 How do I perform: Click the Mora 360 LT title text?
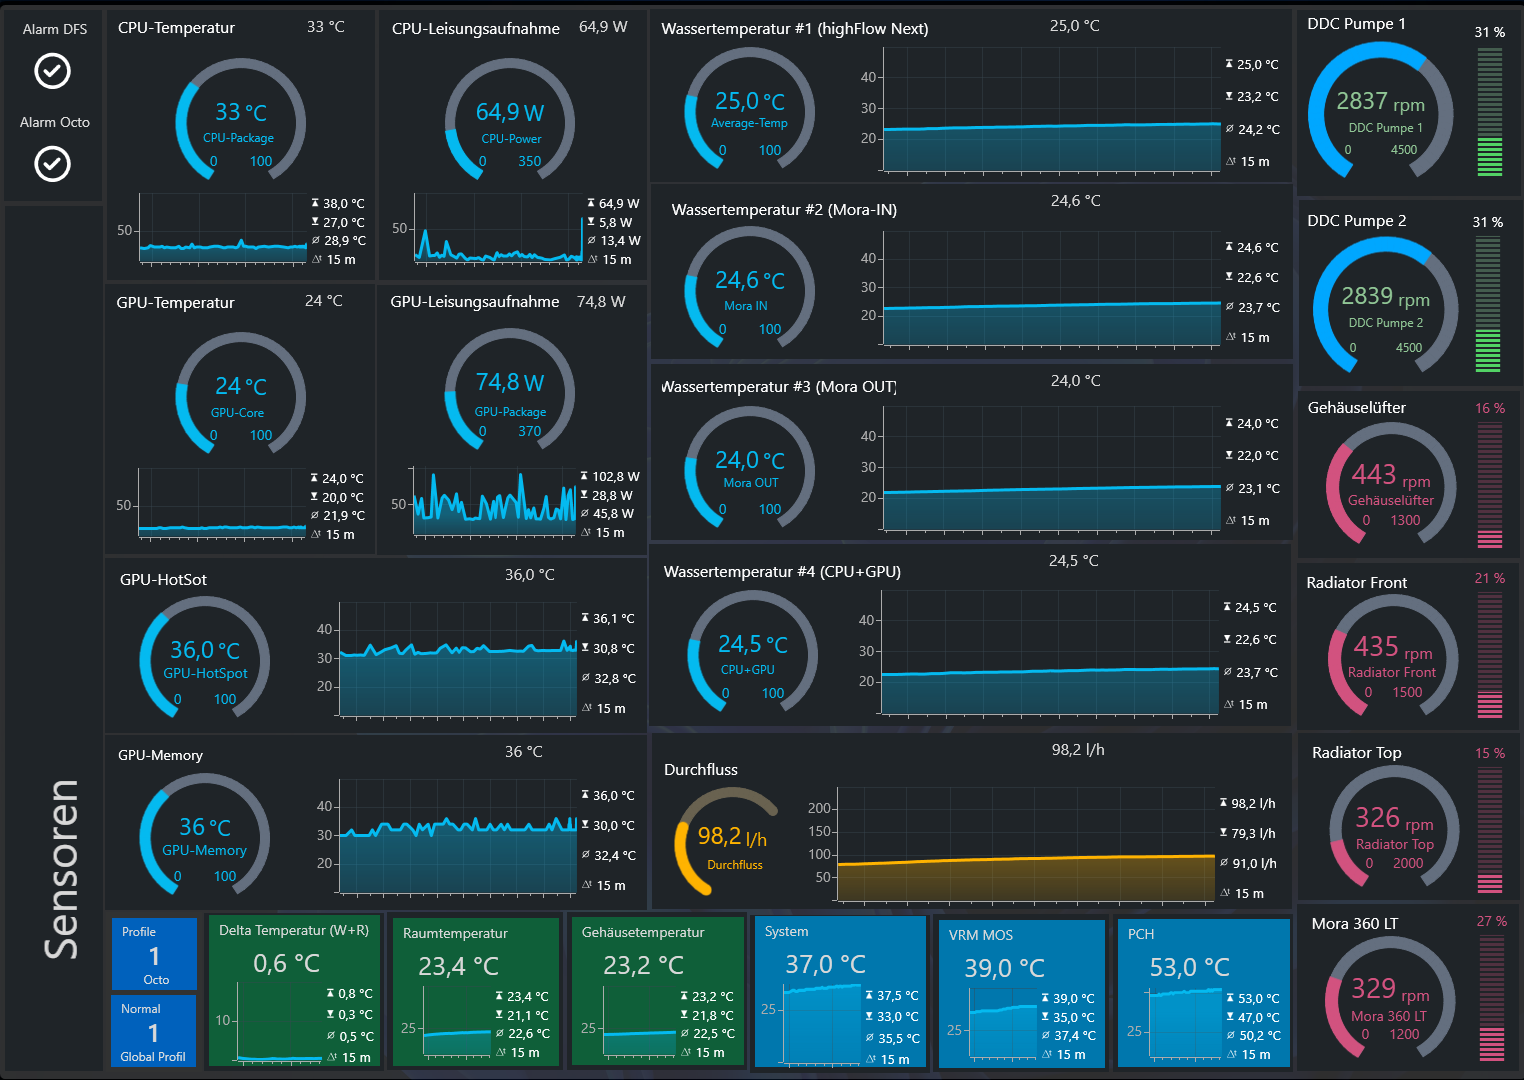point(1355,924)
